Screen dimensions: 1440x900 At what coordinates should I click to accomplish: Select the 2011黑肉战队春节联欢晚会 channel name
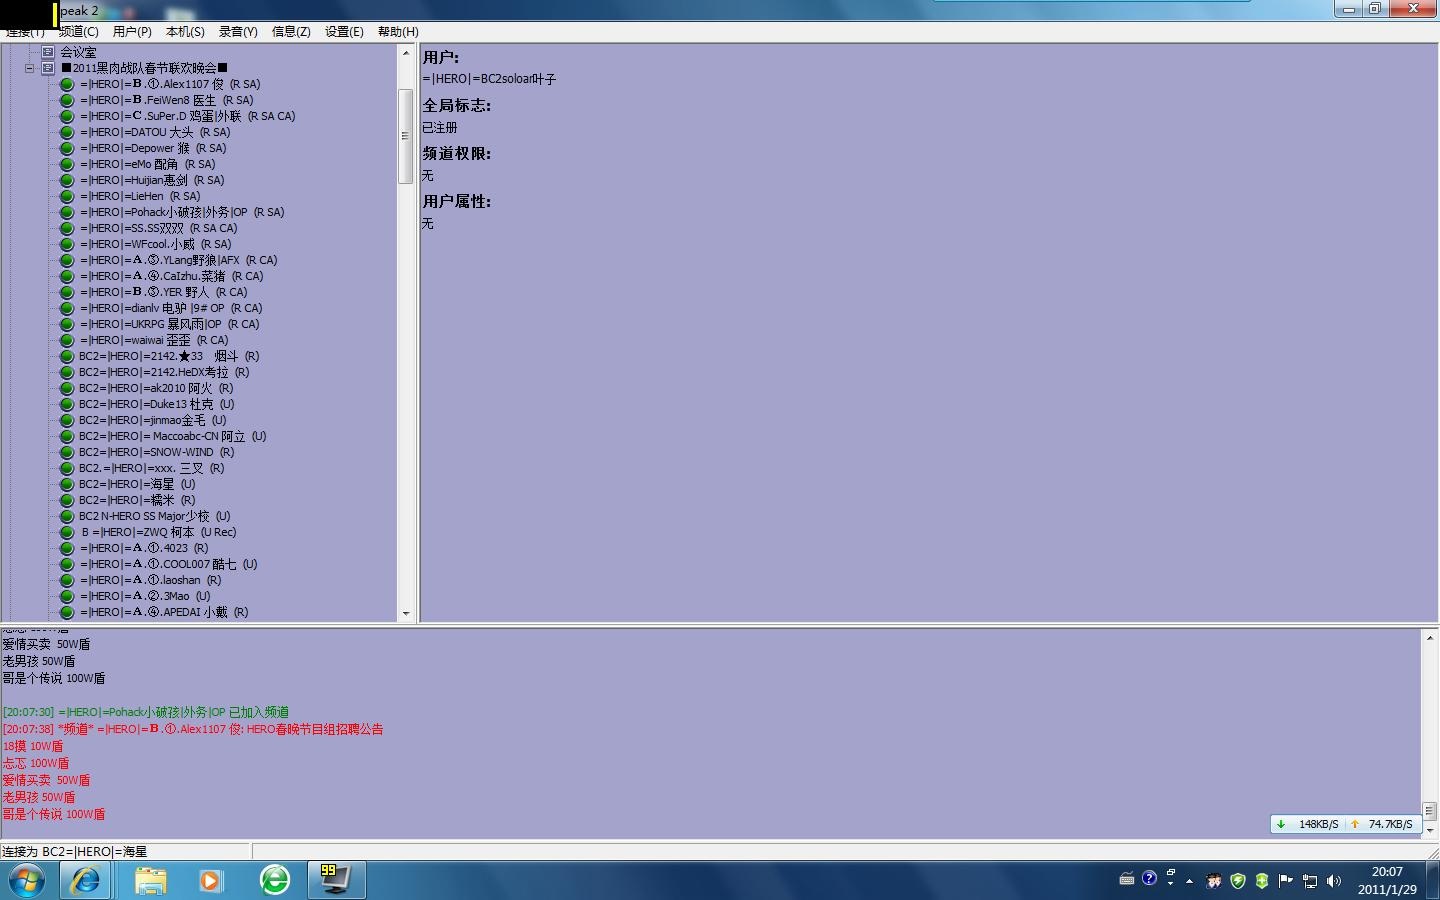click(145, 68)
